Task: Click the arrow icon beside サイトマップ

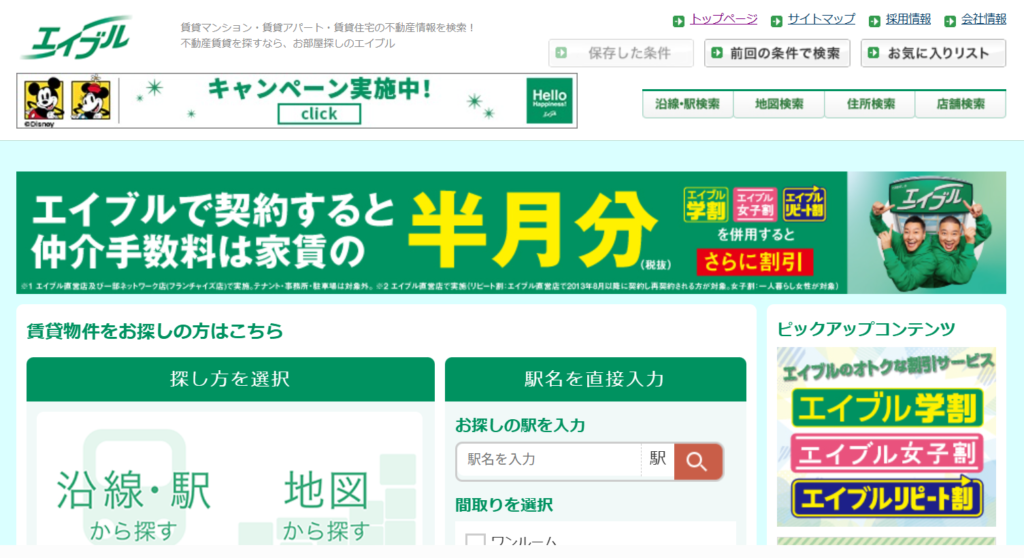Action: pos(776,21)
